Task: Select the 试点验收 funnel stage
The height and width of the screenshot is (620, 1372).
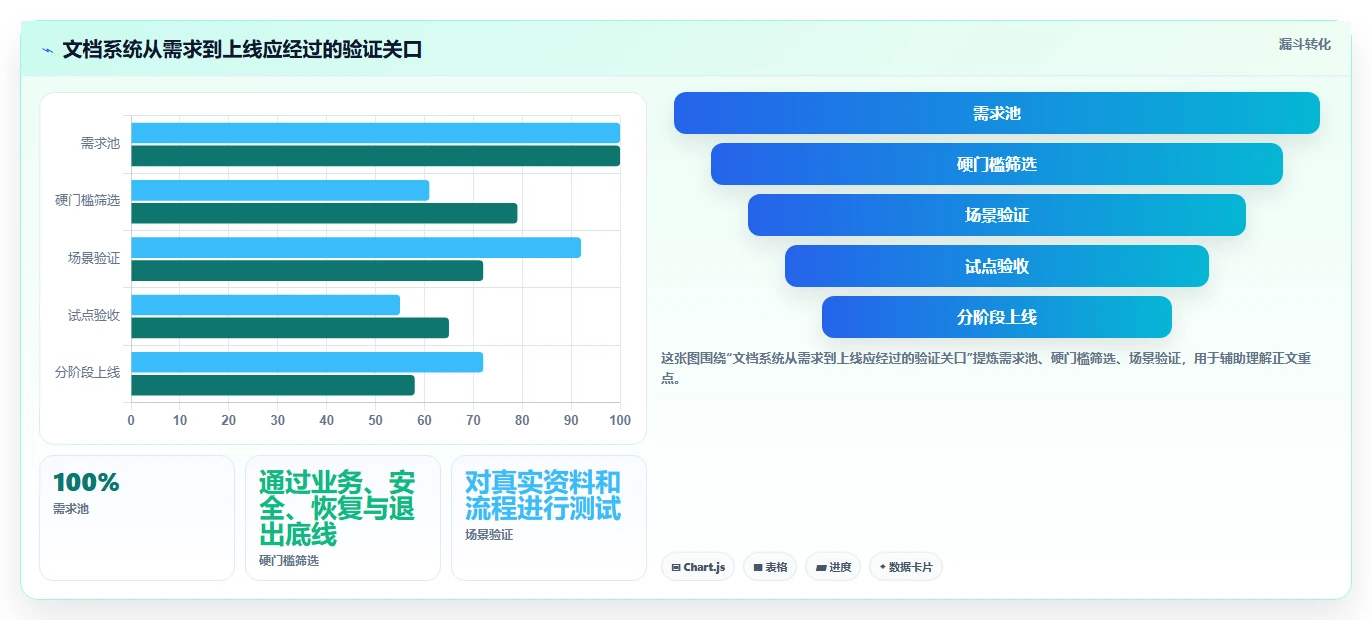Action: point(997,266)
